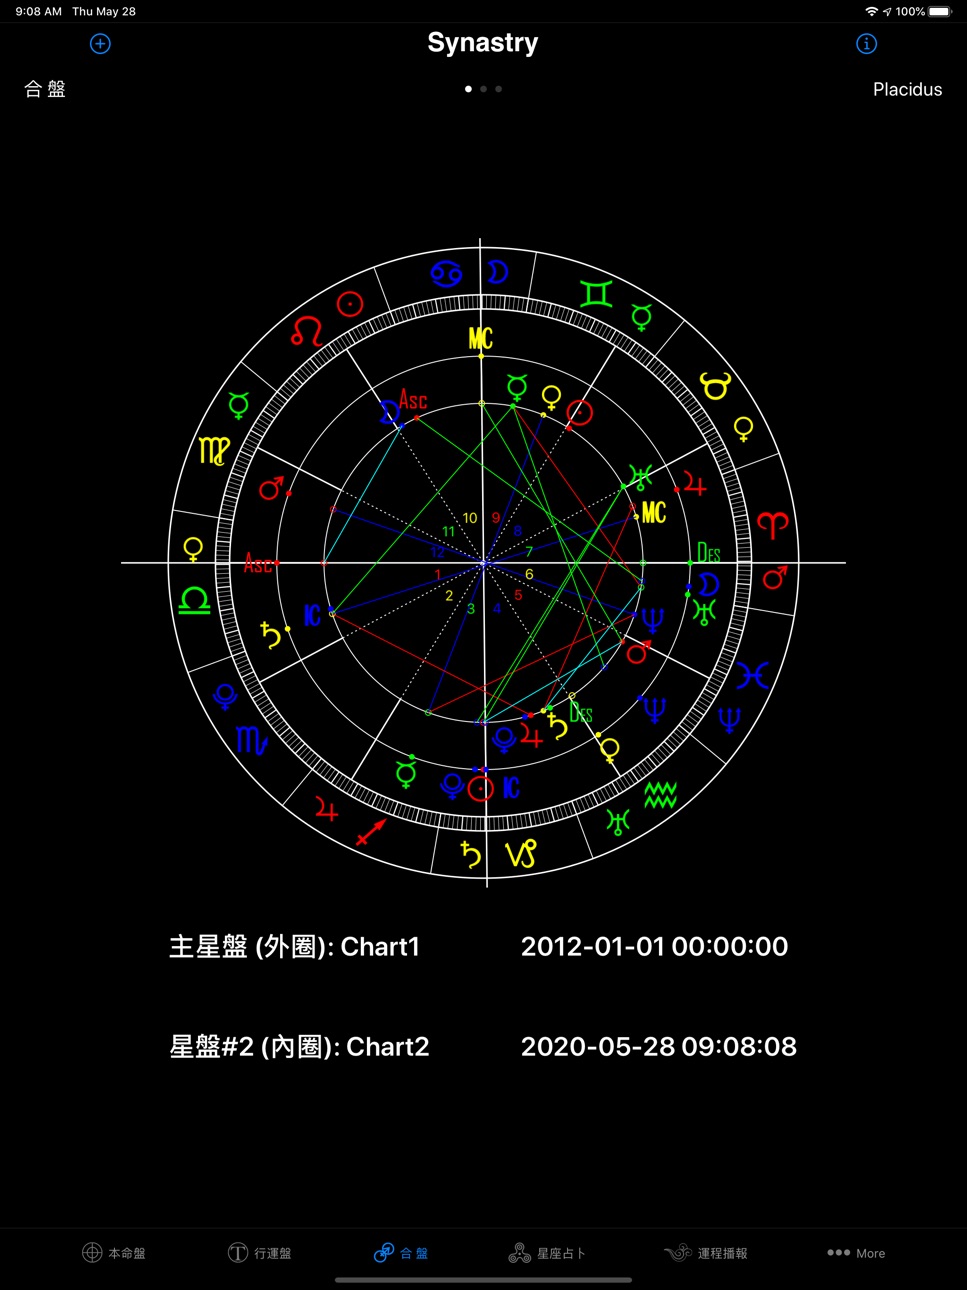The image size is (967, 1290).
Task: Tap the red Sun beside the Leo sign
Action: [350, 304]
